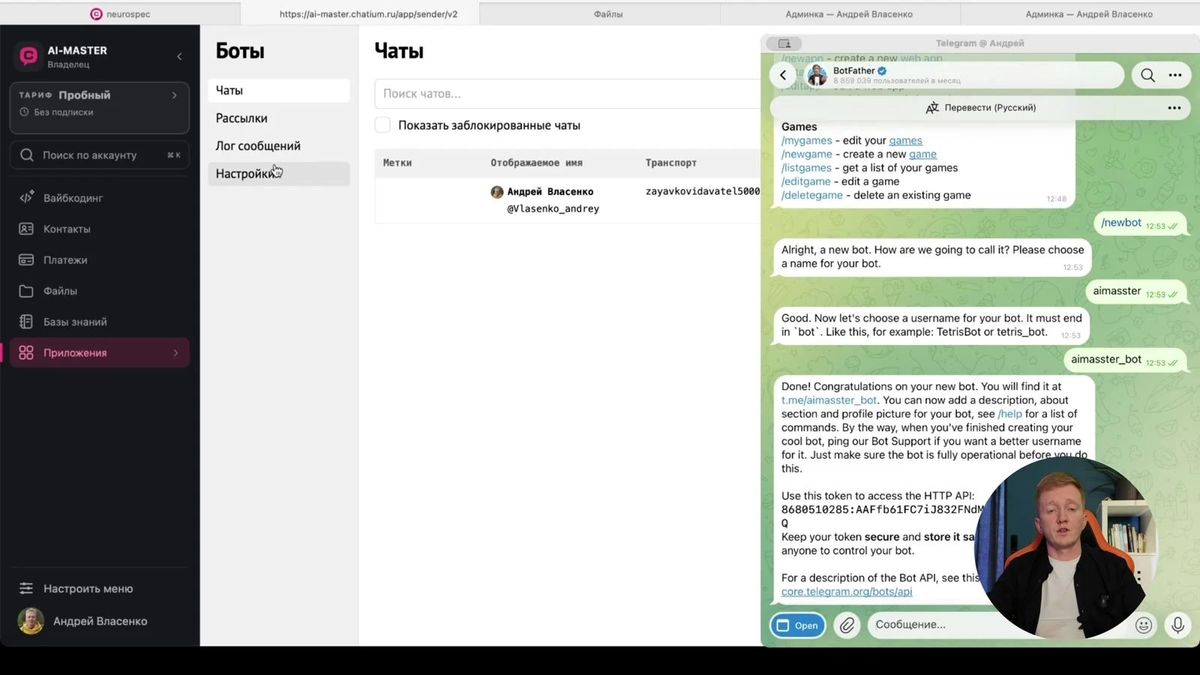This screenshot has width=1200, height=675.
Task: Click the Вайбкодинг code icon
Action: coord(26,198)
